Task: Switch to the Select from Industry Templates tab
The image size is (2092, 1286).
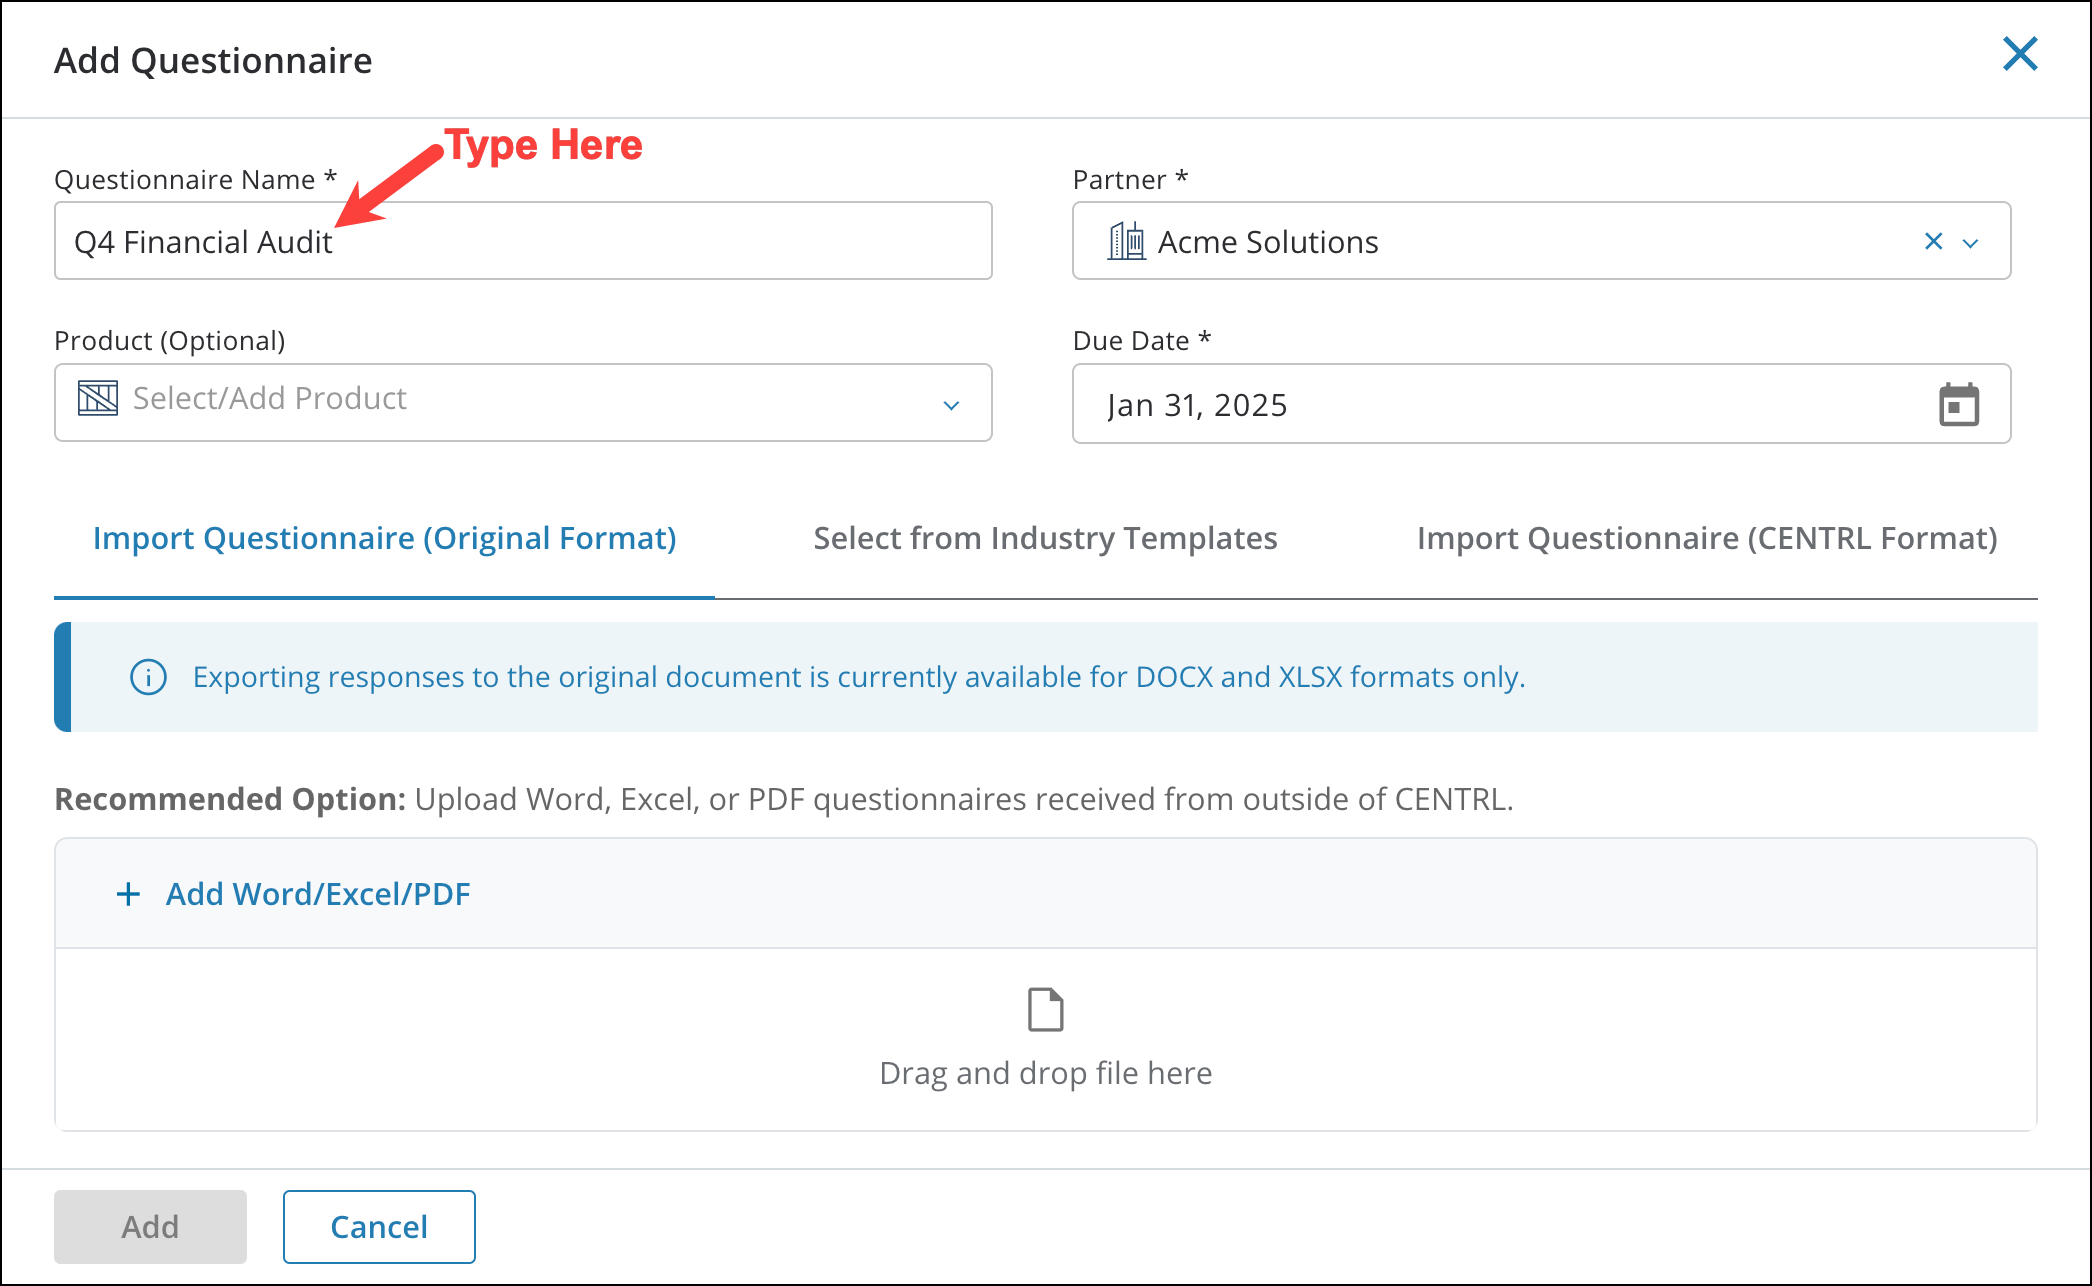Action: [1045, 538]
